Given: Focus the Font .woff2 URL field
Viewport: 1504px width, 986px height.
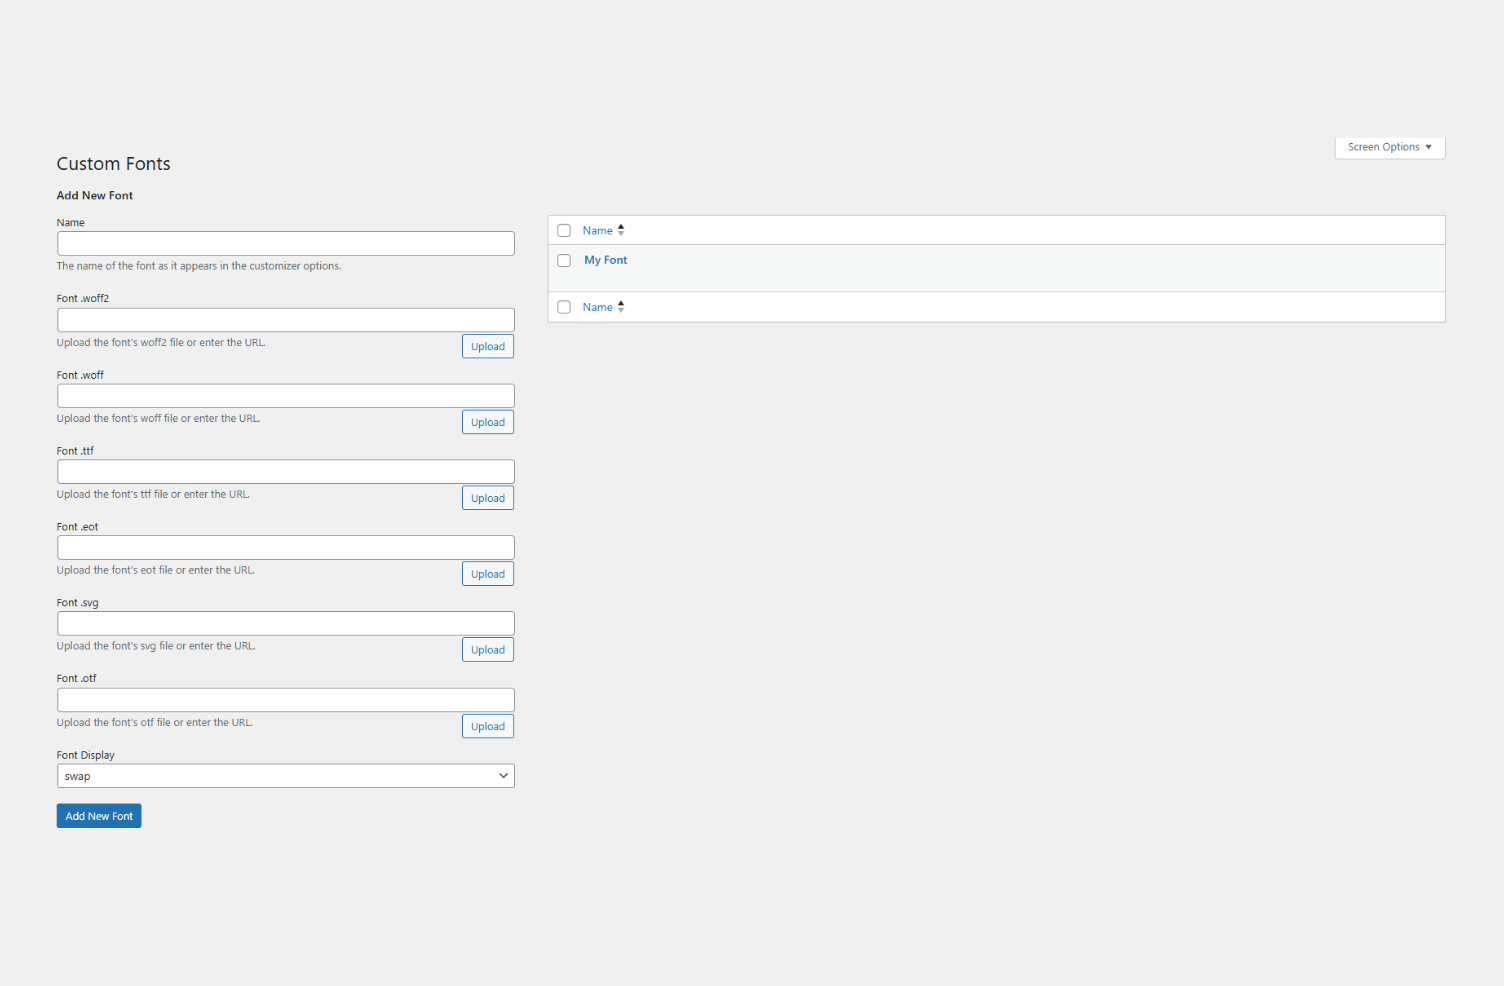Looking at the screenshot, I should pos(286,320).
